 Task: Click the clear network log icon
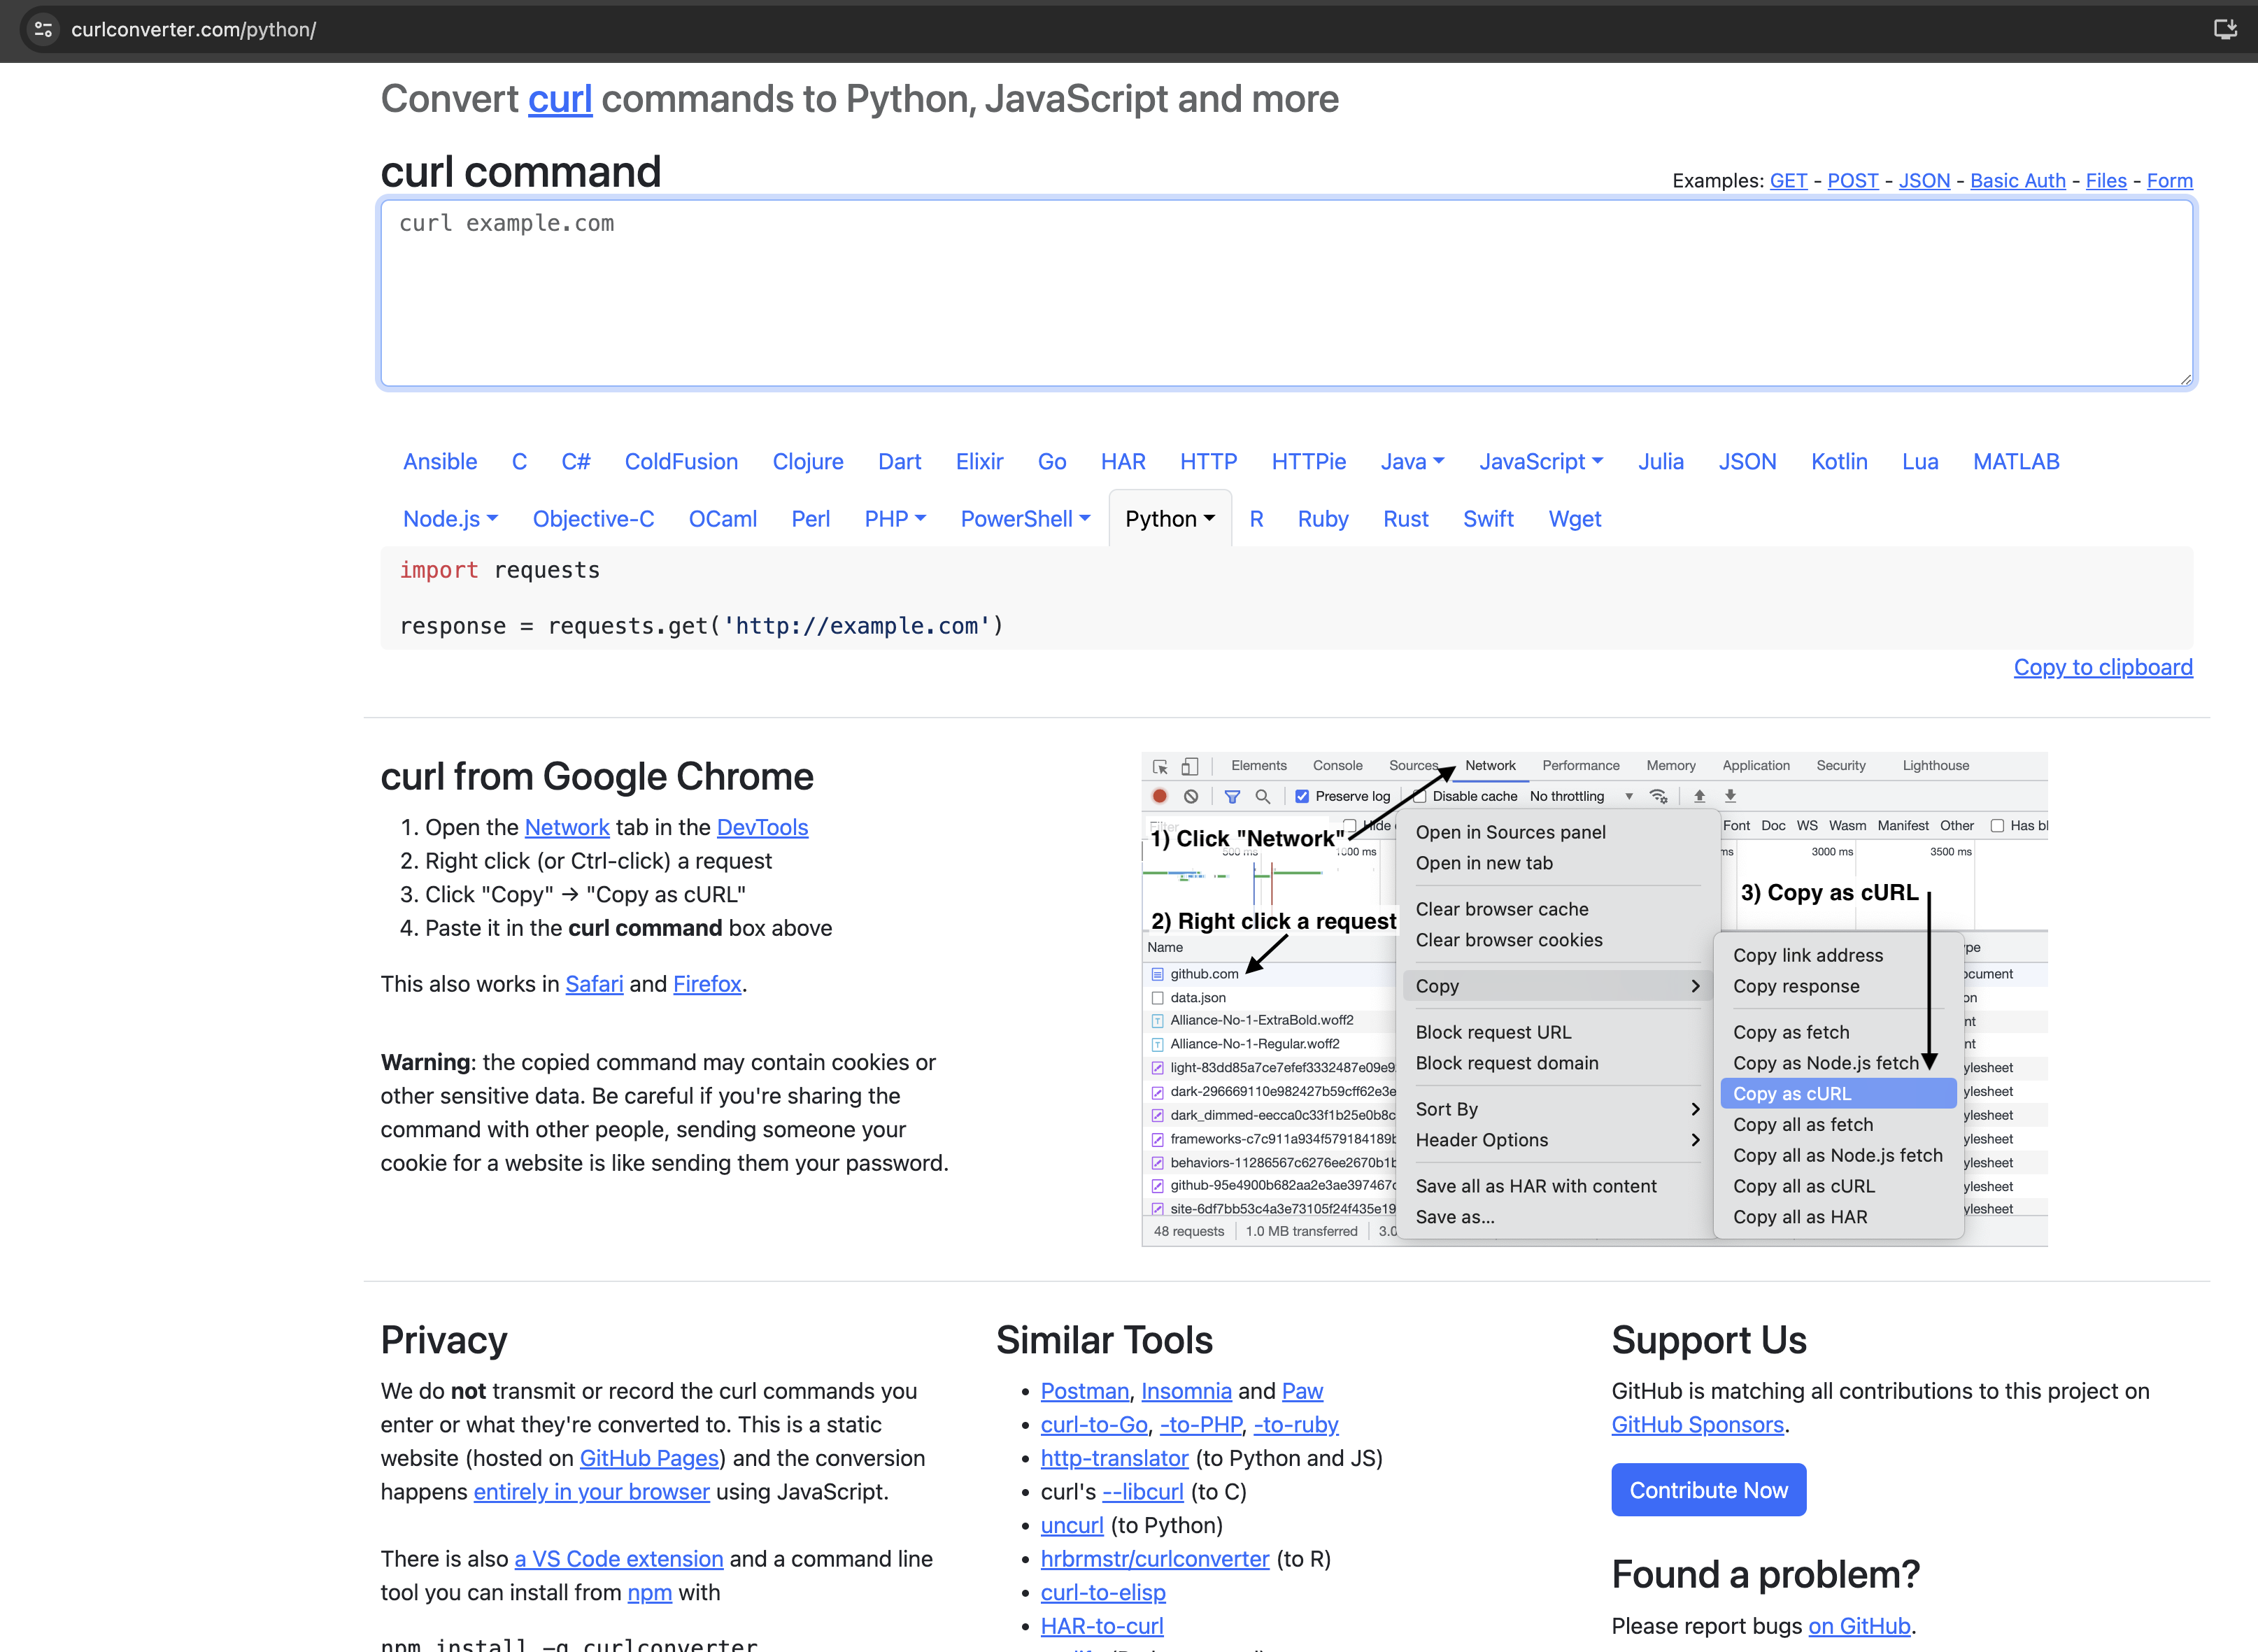(1190, 796)
